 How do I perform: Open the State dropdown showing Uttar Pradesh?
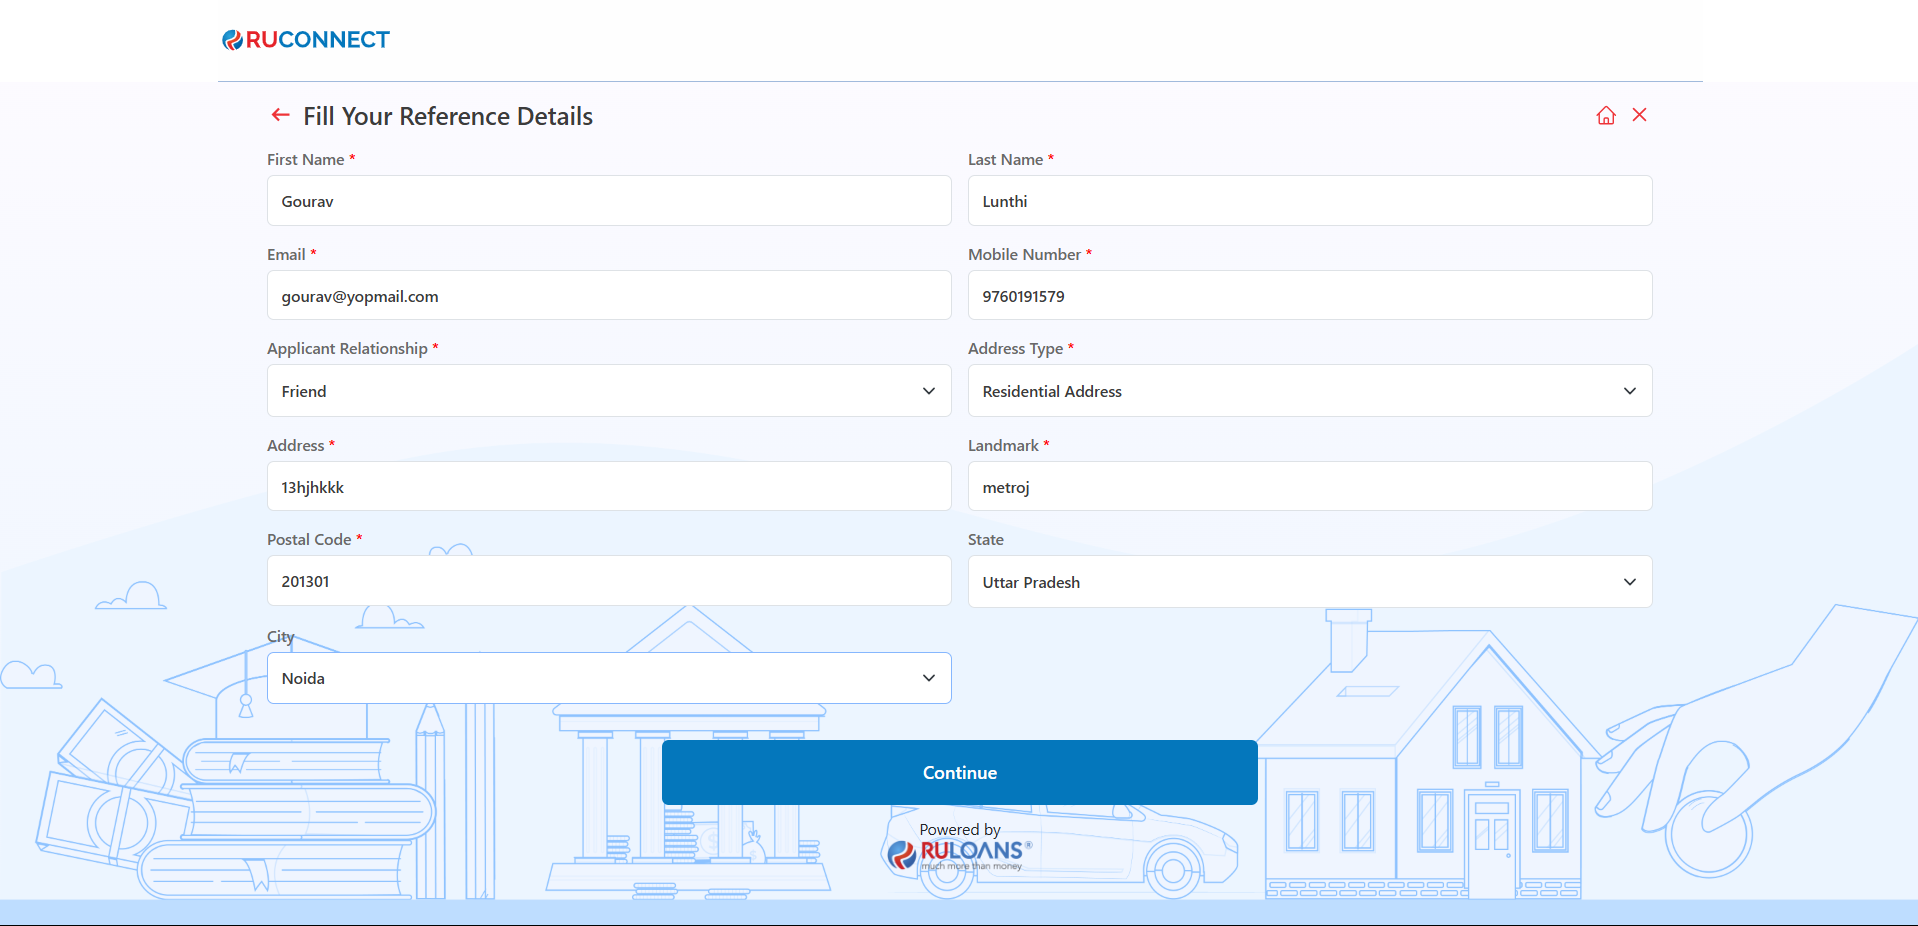1309,582
